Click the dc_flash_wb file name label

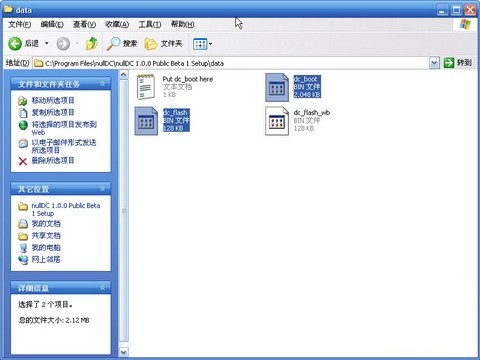(x=312, y=112)
